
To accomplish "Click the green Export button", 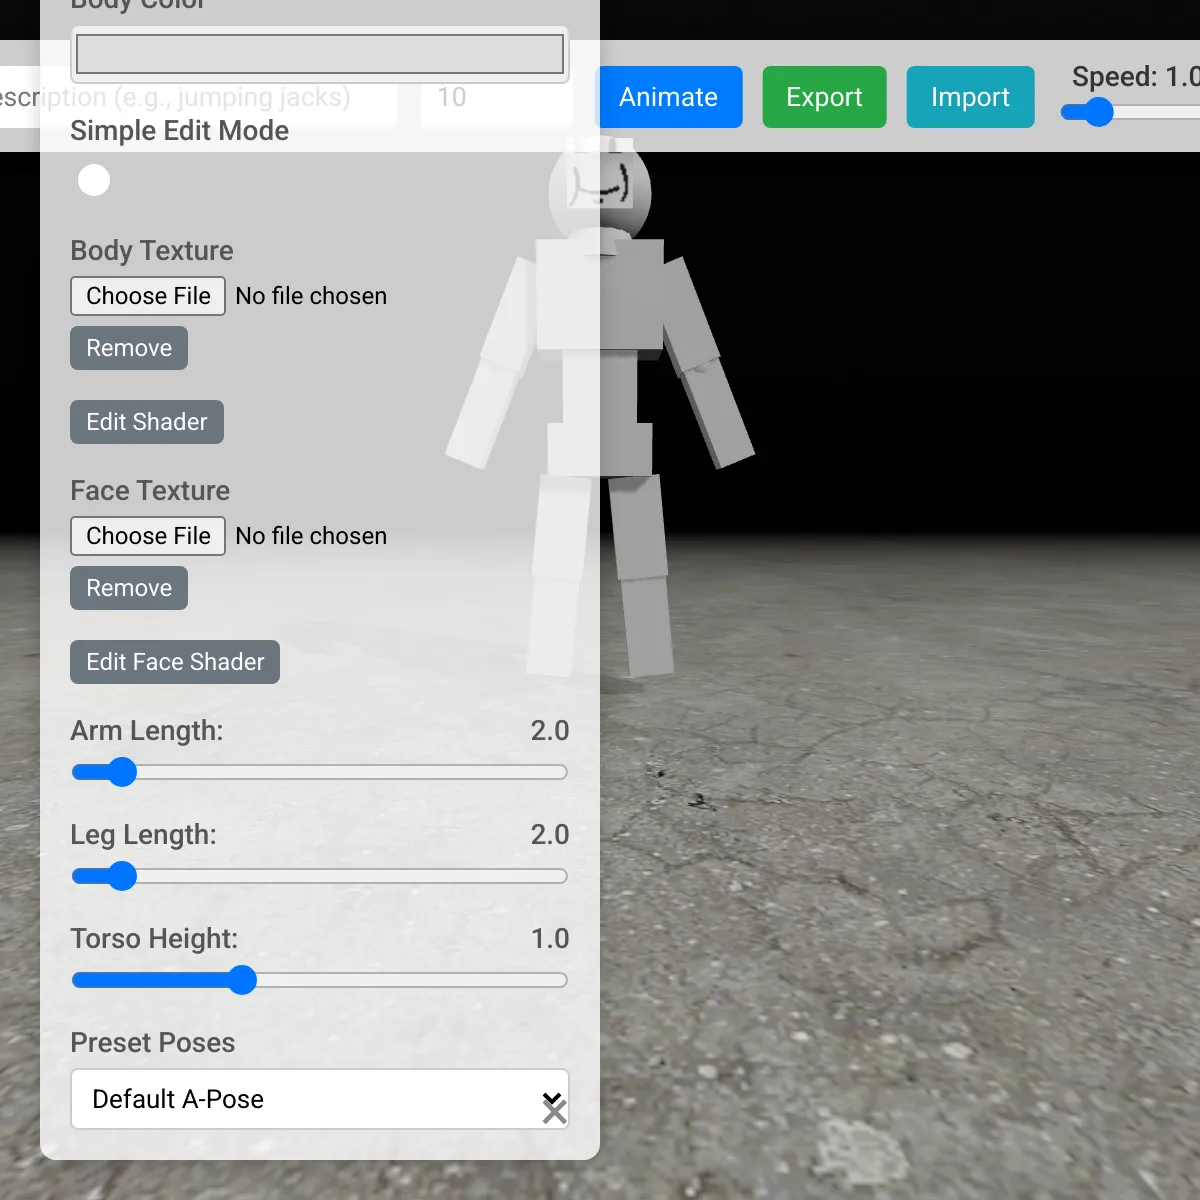I will (x=824, y=97).
